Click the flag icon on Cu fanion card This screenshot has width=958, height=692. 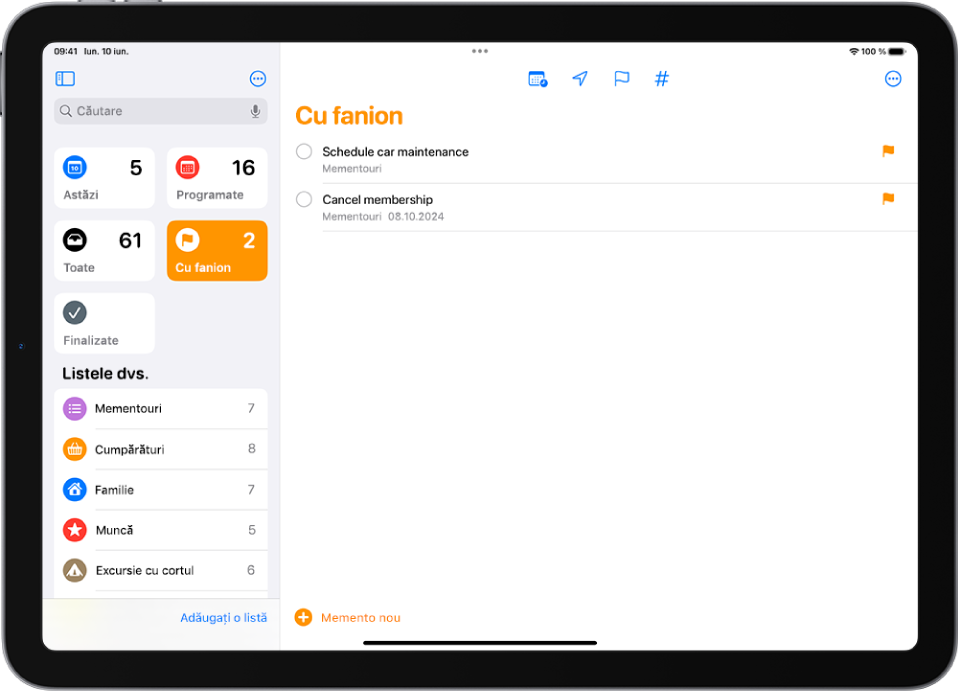click(x=188, y=240)
